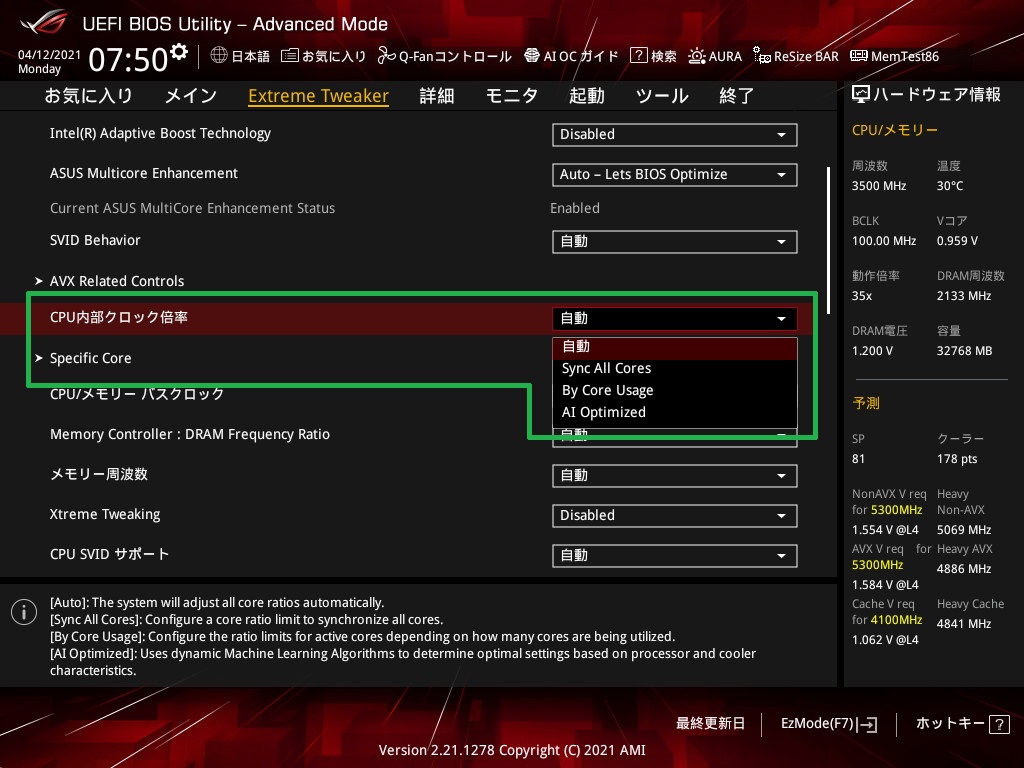Image resolution: width=1024 pixels, height=768 pixels.
Task: Click the globe language icon
Action: (219, 56)
